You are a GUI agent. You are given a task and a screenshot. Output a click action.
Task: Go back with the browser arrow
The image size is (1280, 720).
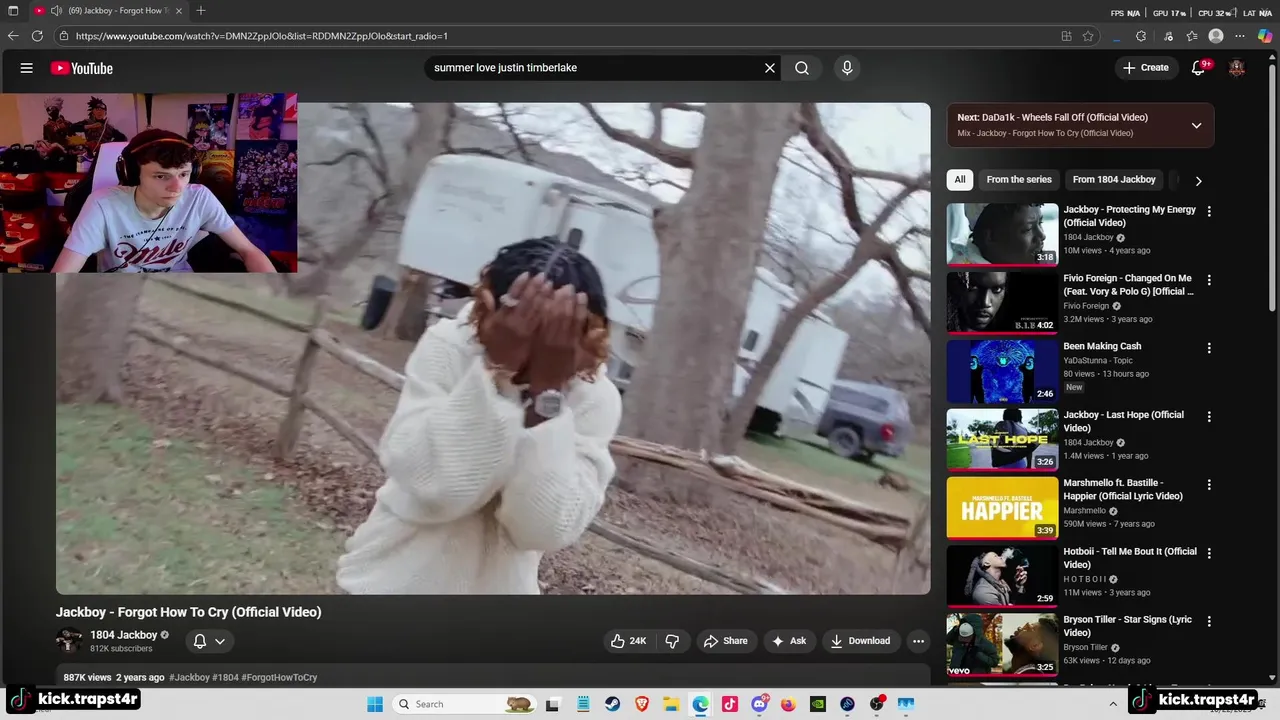point(13,36)
